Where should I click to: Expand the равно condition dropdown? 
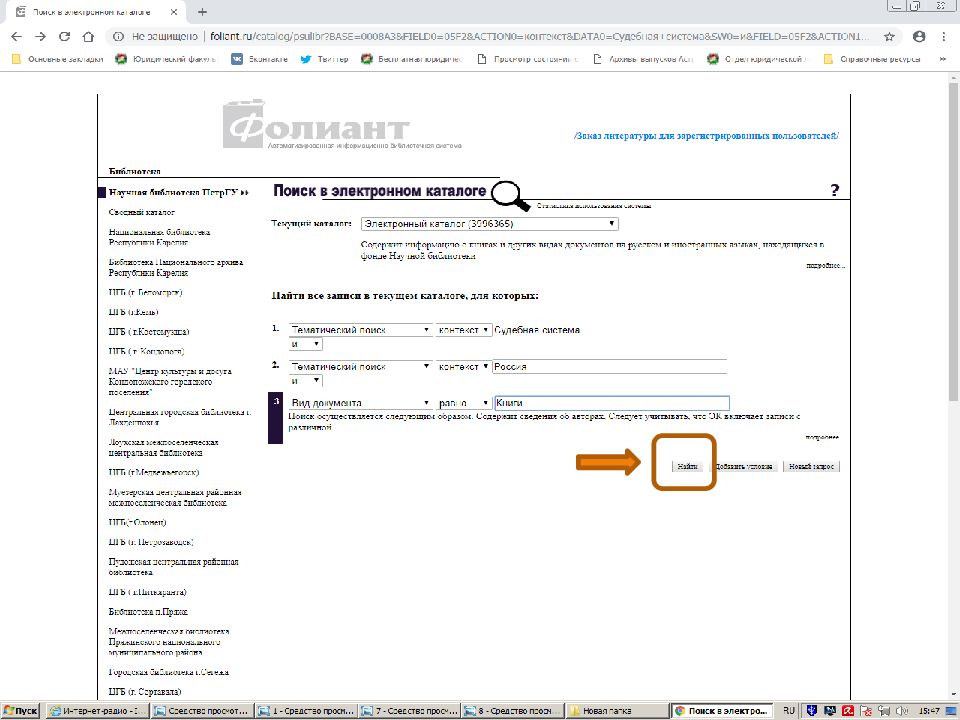pyautogui.click(x=463, y=403)
